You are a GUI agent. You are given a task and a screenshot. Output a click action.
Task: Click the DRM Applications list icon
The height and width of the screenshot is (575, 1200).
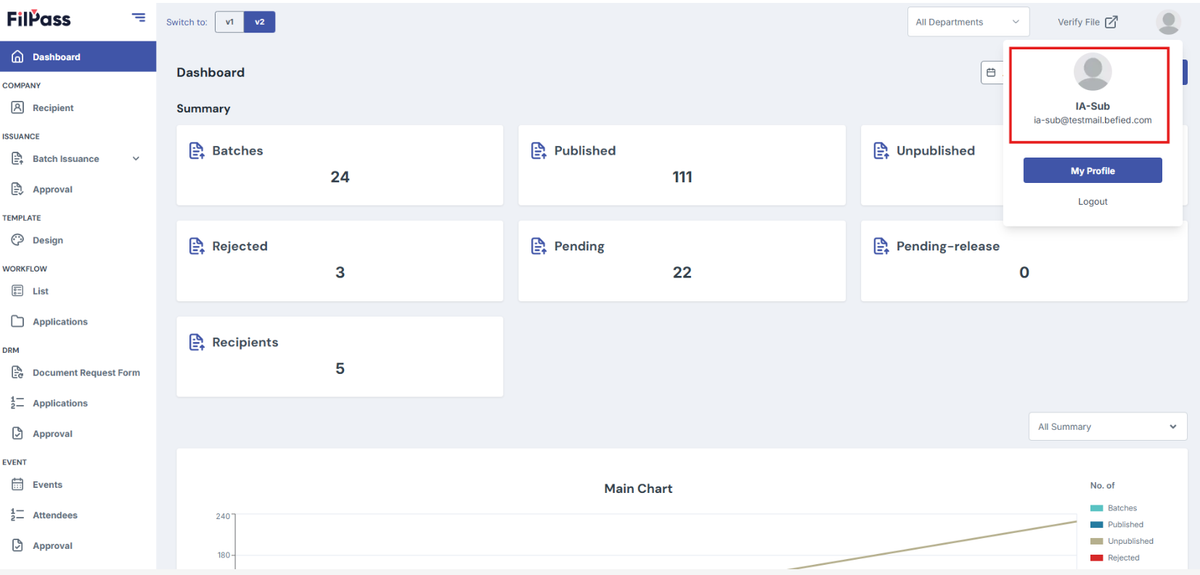tap(17, 403)
